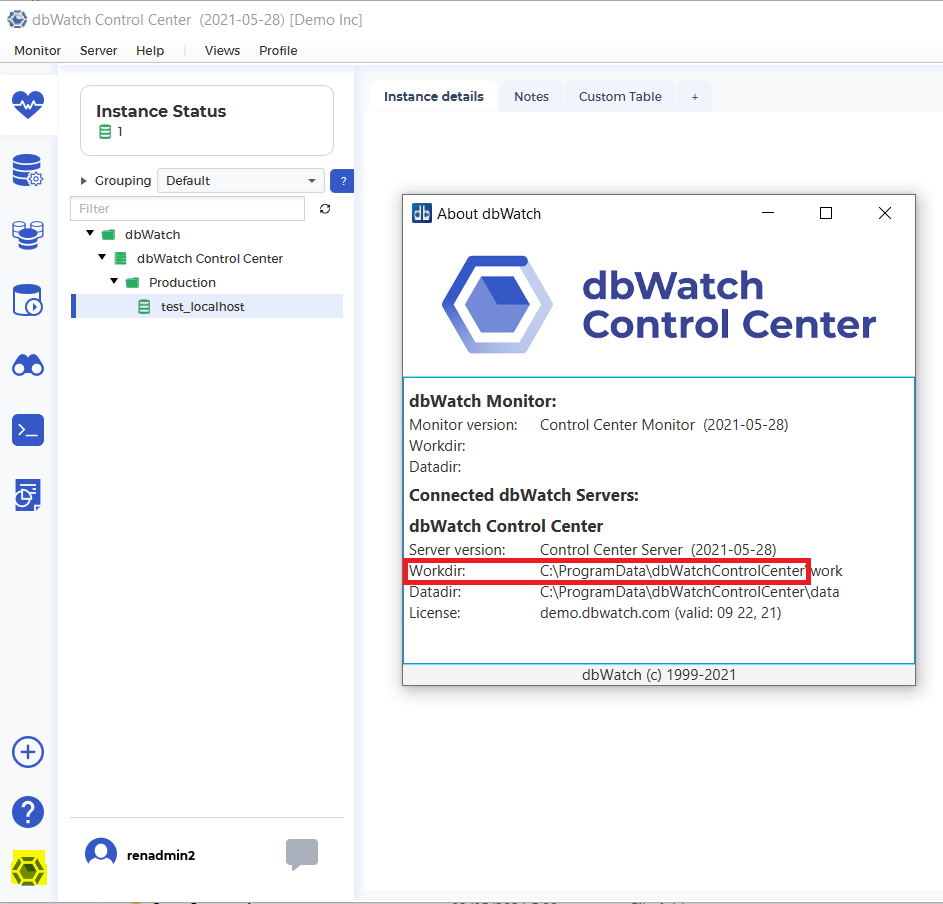Click the Datadir path ending in data

tap(689, 592)
